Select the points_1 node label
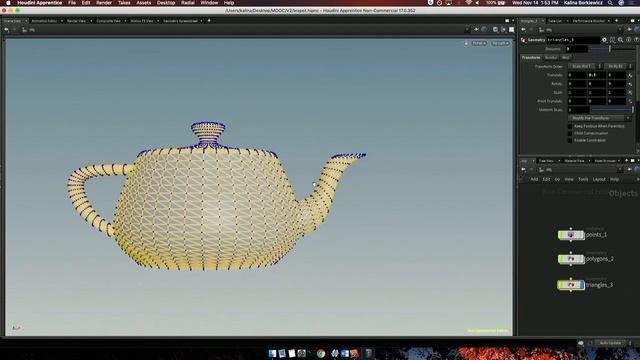640x360 pixels. click(596, 235)
